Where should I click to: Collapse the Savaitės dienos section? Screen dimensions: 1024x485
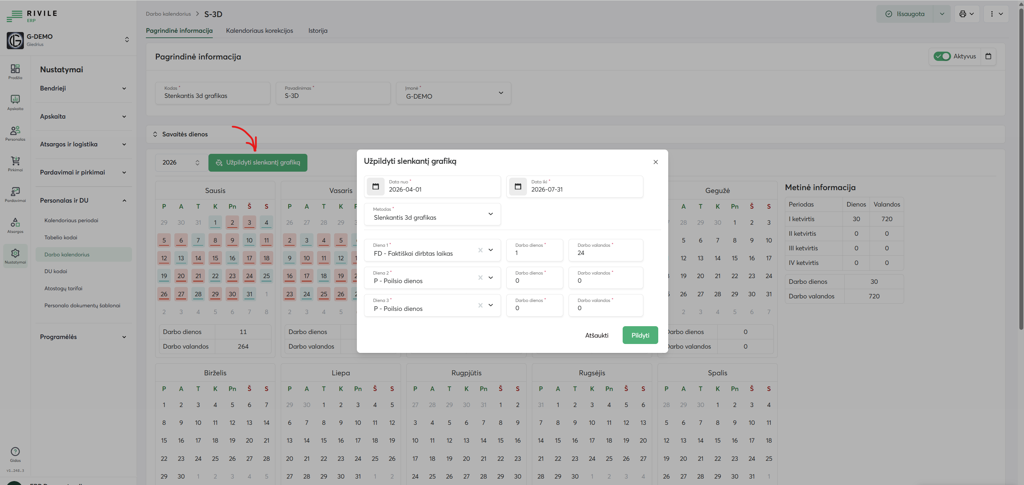pos(155,134)
